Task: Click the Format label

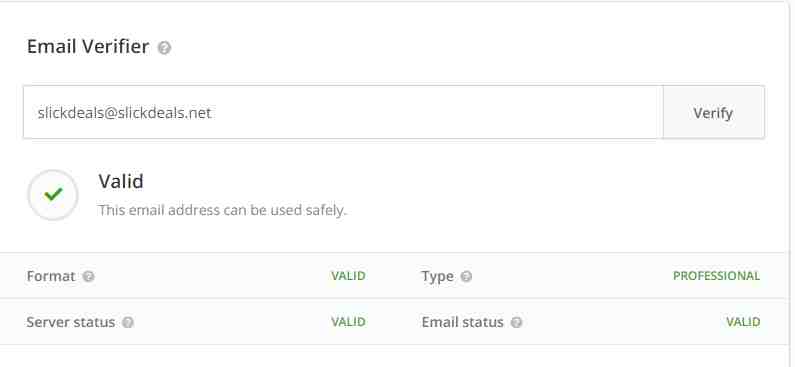Action: (x=51, y=276)
